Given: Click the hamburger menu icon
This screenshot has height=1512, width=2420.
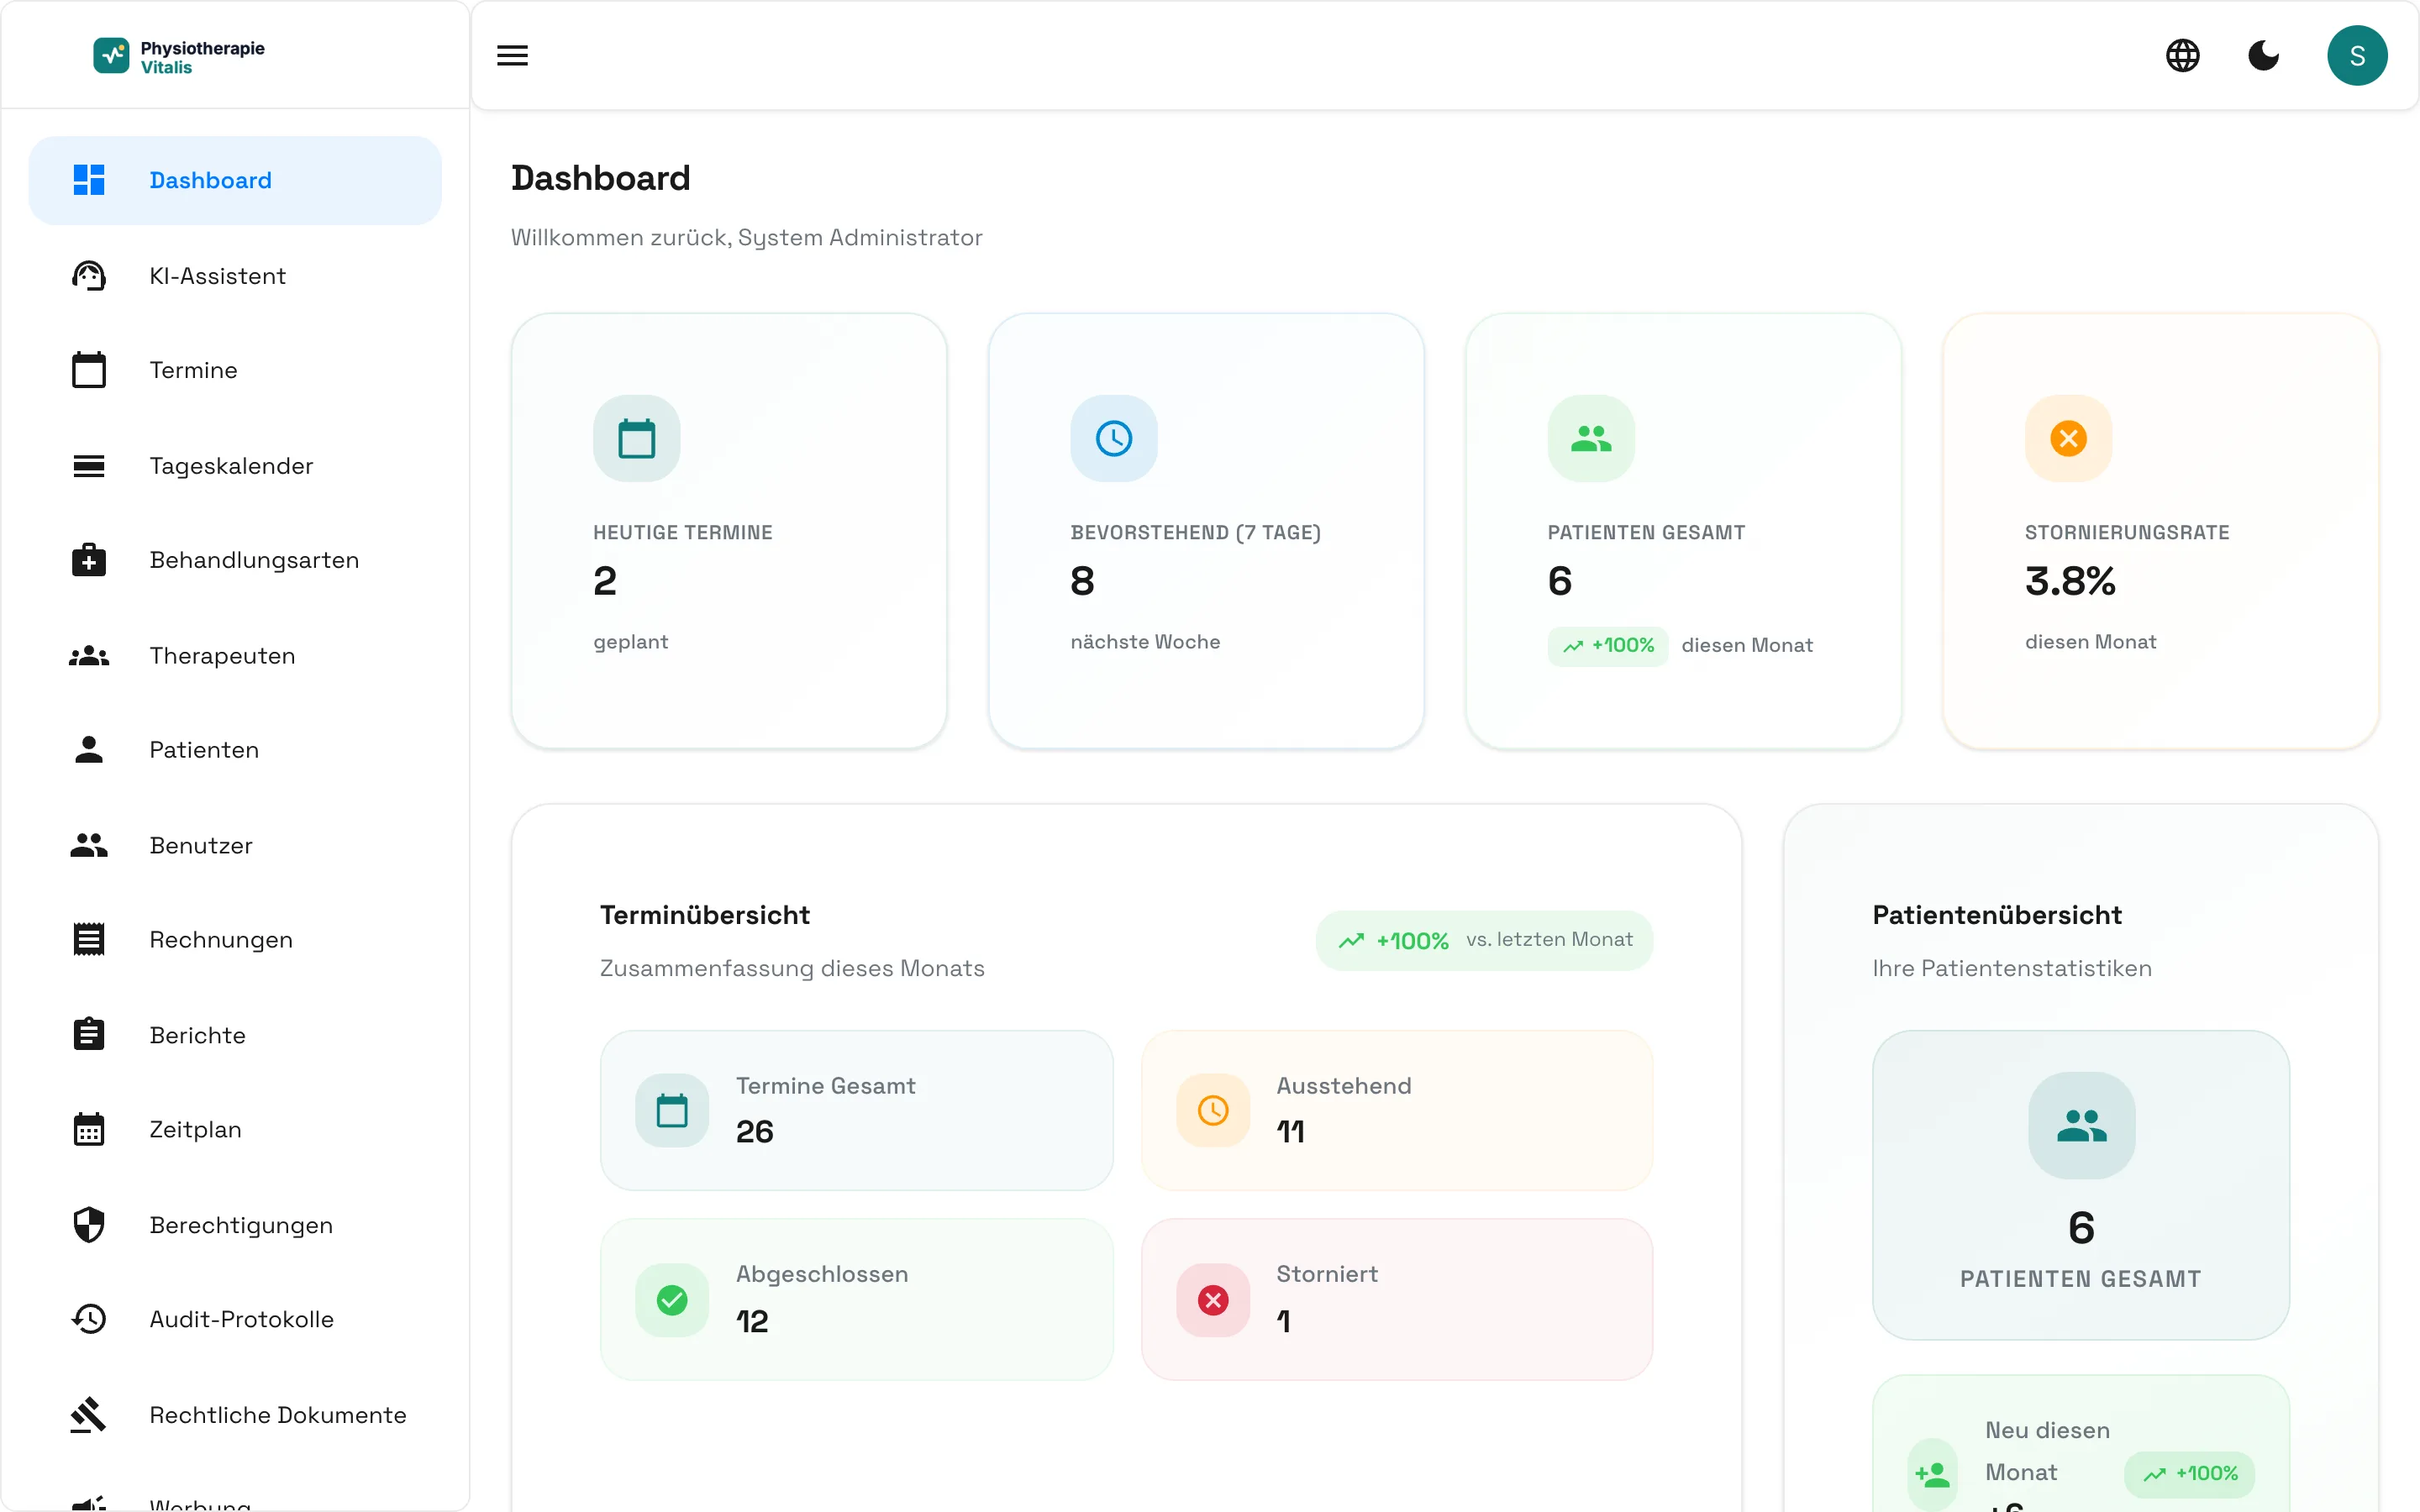Looking at the screenshot, I should [x=512, y=55].
